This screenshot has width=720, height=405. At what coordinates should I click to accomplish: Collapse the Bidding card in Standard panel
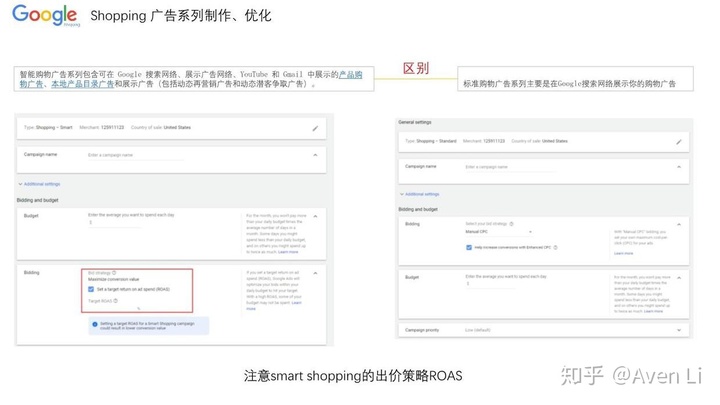(679, 225)
